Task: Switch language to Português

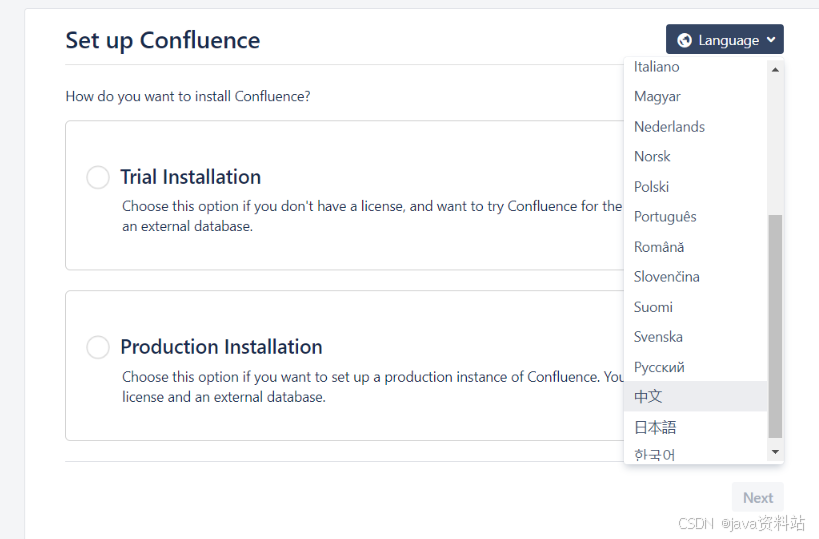Action: (x=665, y=217)
